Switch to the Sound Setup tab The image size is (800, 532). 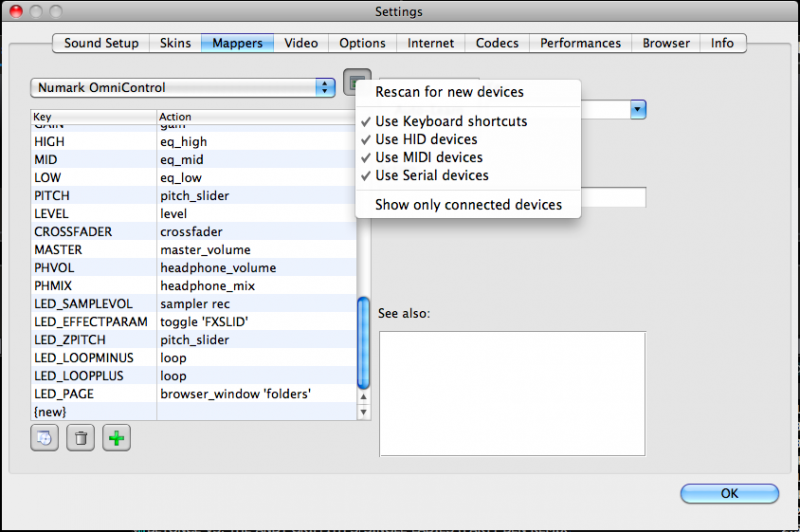click(103, 43)
